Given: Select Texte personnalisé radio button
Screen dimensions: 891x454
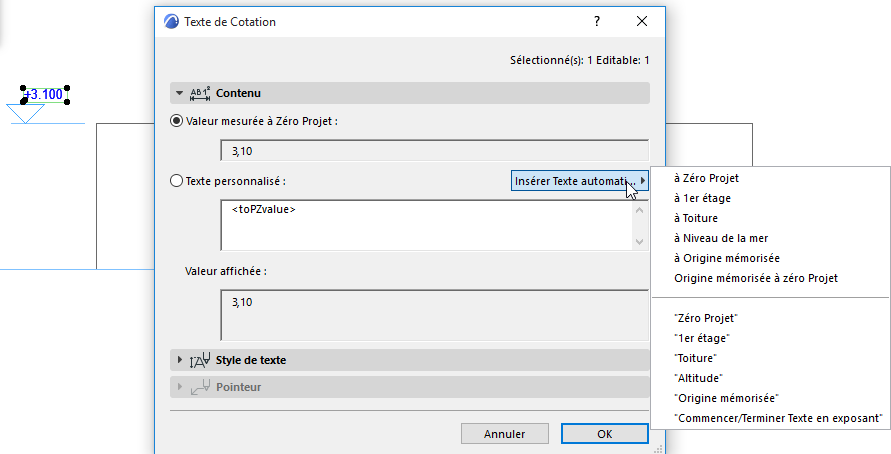Looking at the screenshot, I should [x=177, y=181].
